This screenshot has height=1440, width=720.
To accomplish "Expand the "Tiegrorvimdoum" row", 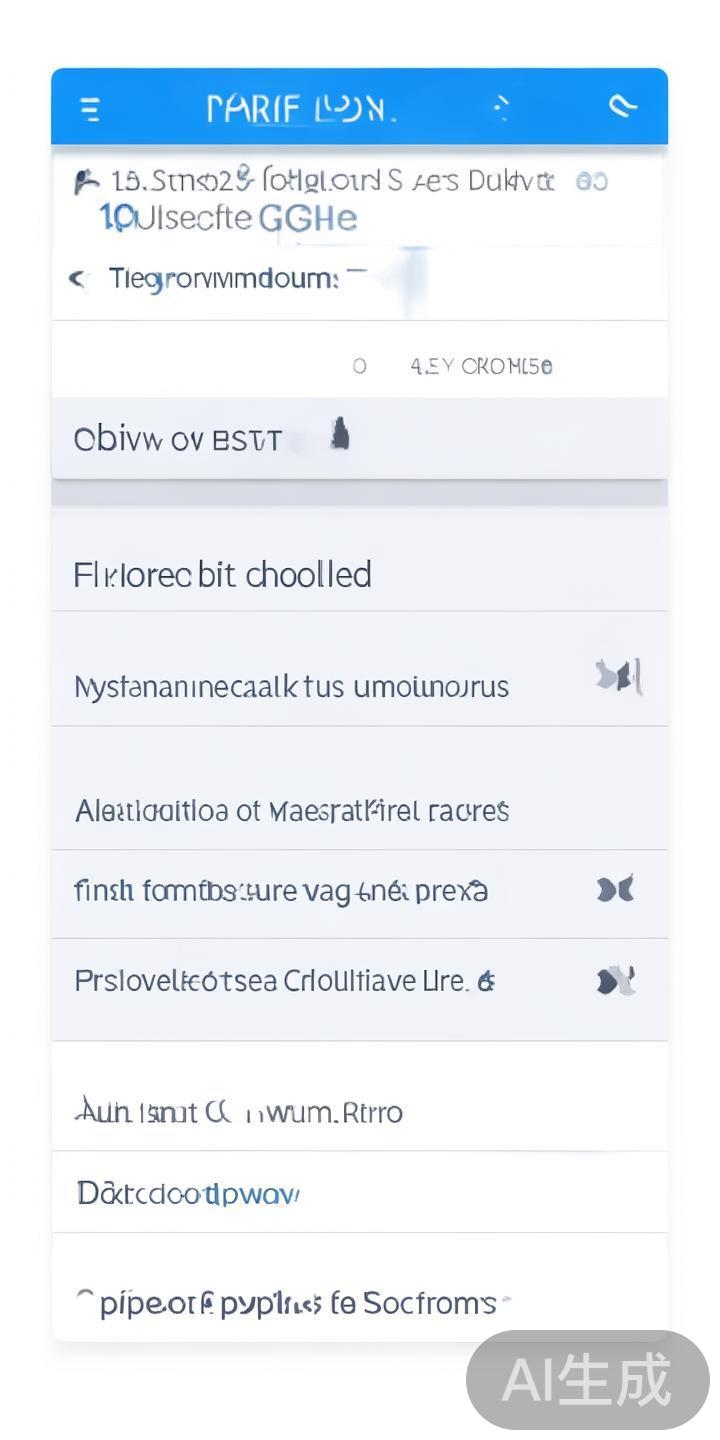I will pyautogui.click(x=224, y=279).
